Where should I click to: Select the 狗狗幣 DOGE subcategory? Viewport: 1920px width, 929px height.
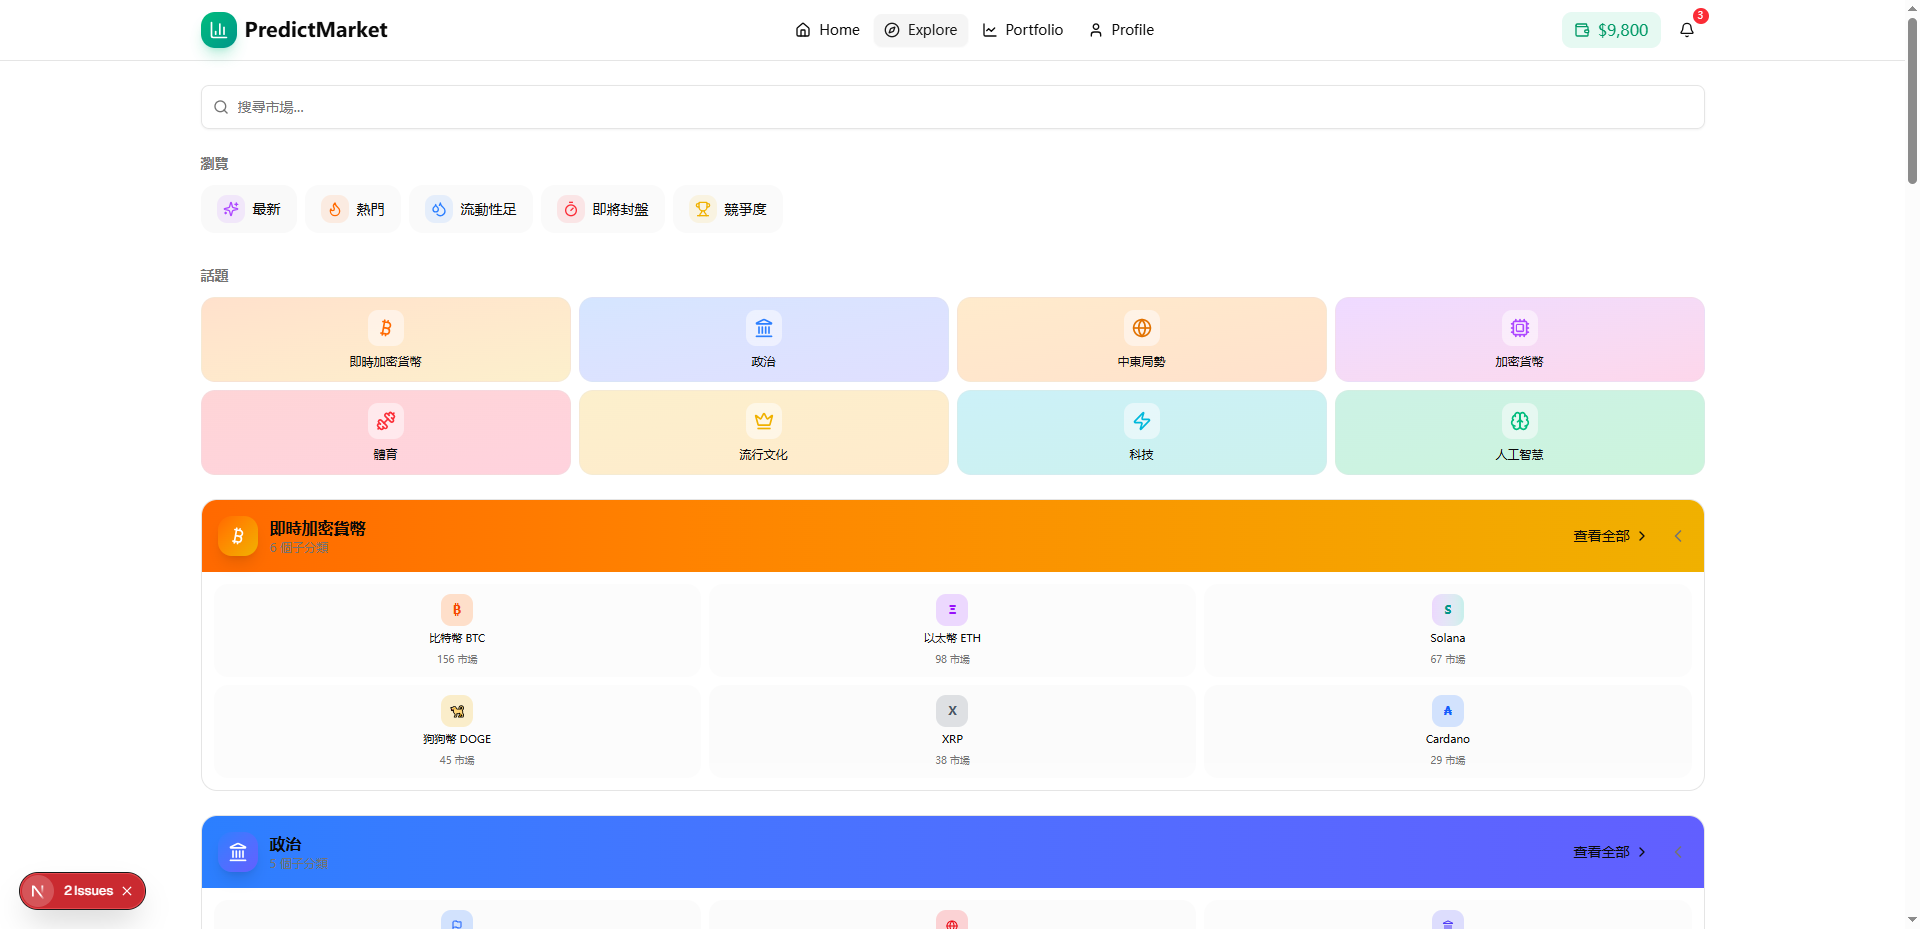pyautogui.click(x=457, y=732)
